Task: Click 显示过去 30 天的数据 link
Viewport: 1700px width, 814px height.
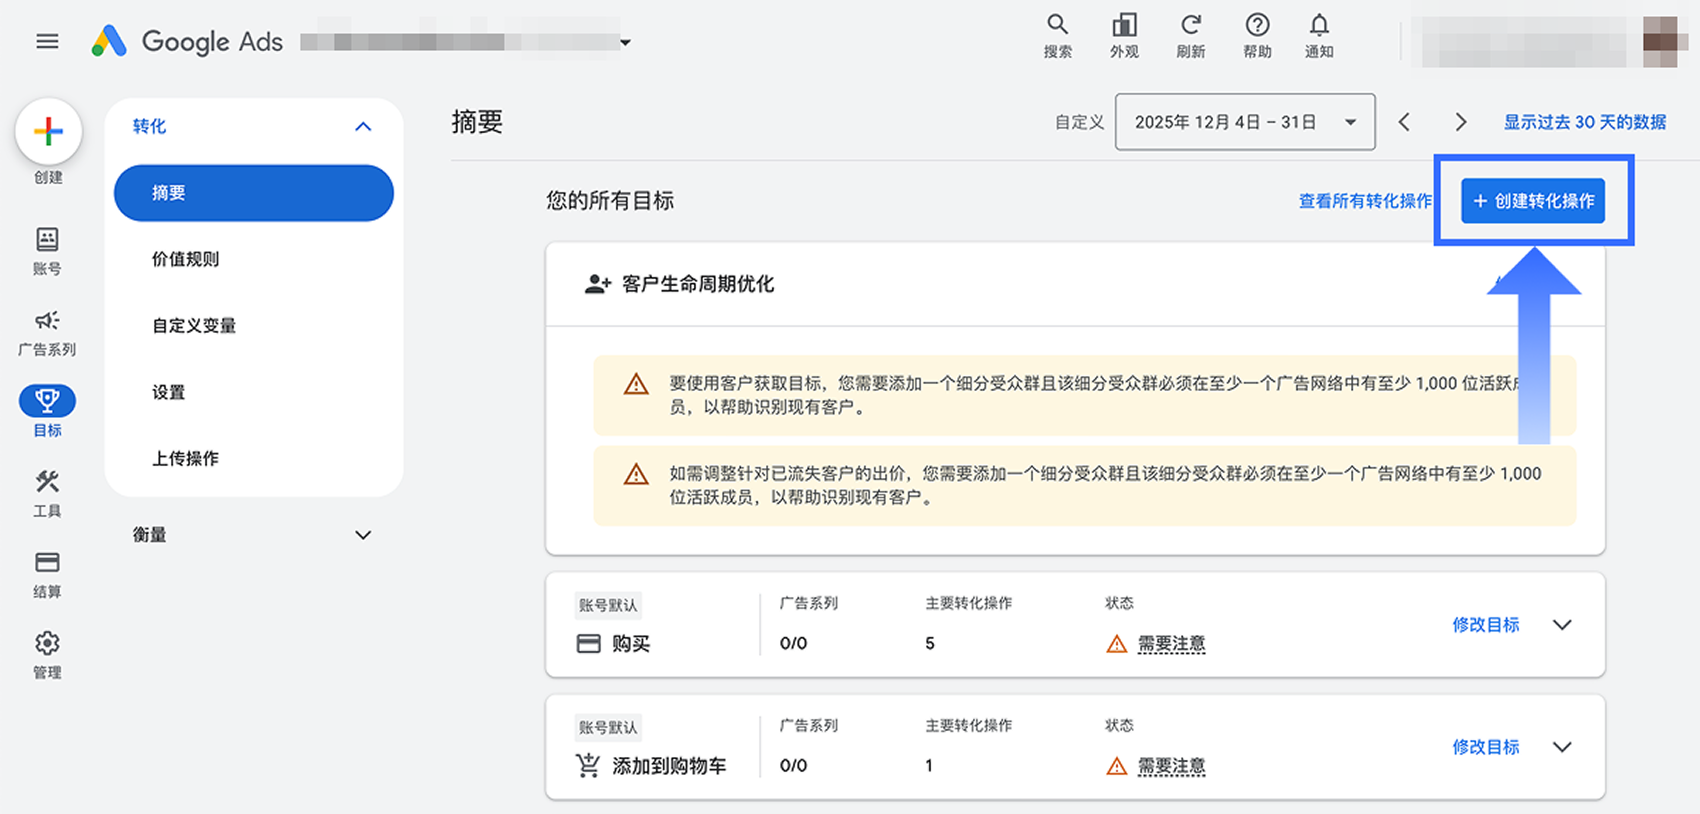Action: (1584, 122)
